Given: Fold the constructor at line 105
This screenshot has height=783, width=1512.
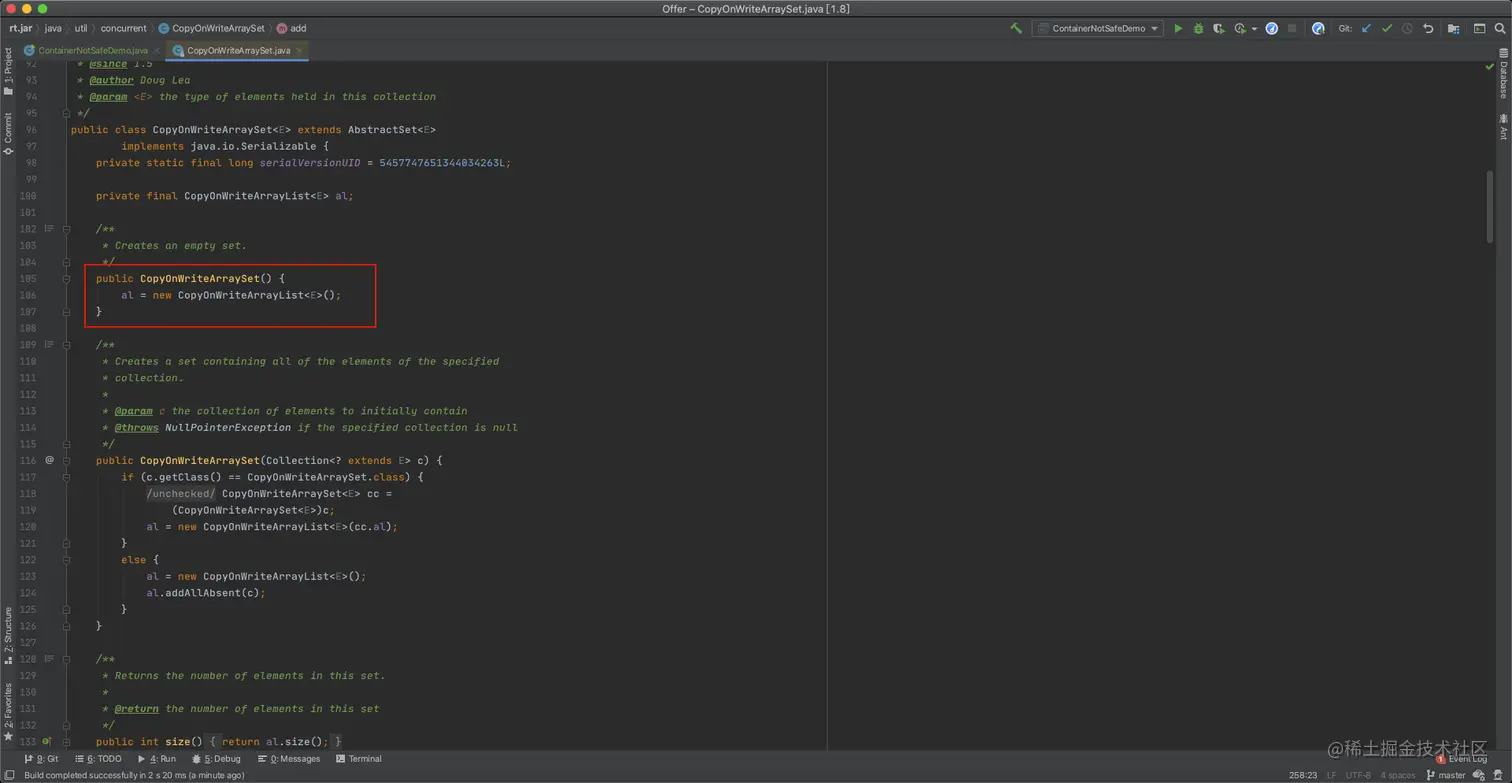Looking at the screenshot, I should [x=66, y=278].
